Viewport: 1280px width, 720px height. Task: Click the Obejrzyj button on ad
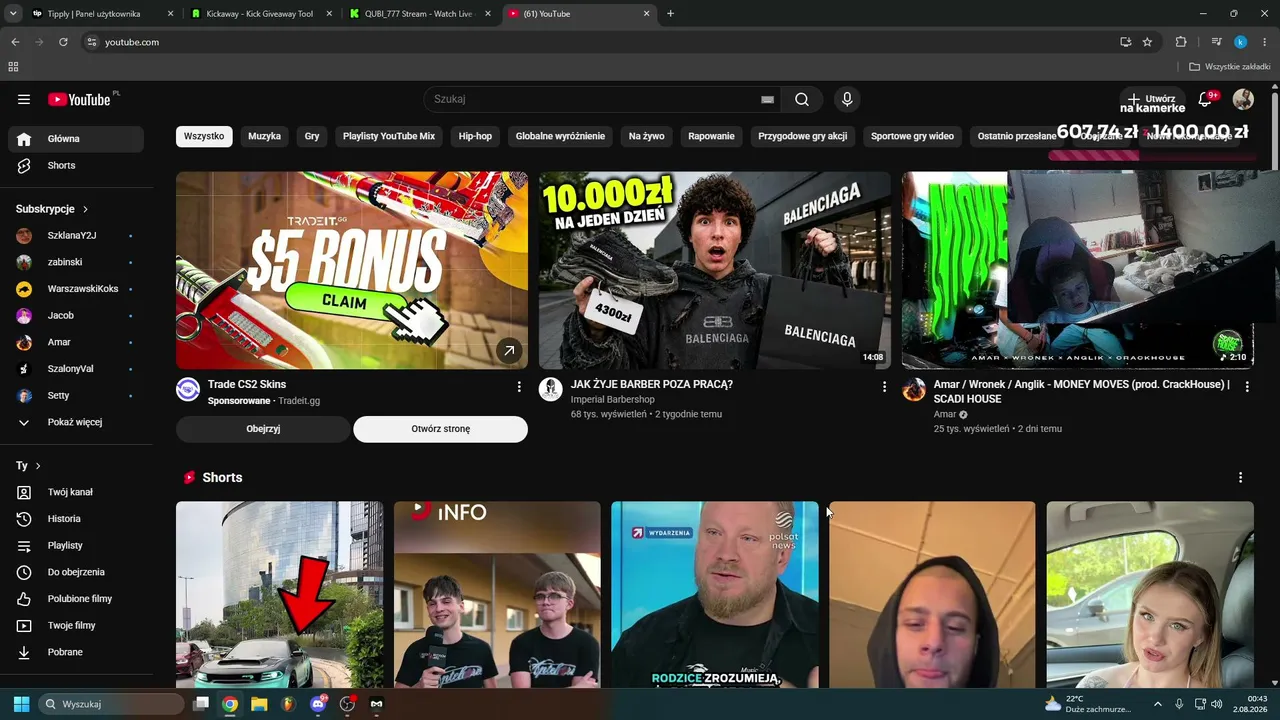click(x=263, y=429)
